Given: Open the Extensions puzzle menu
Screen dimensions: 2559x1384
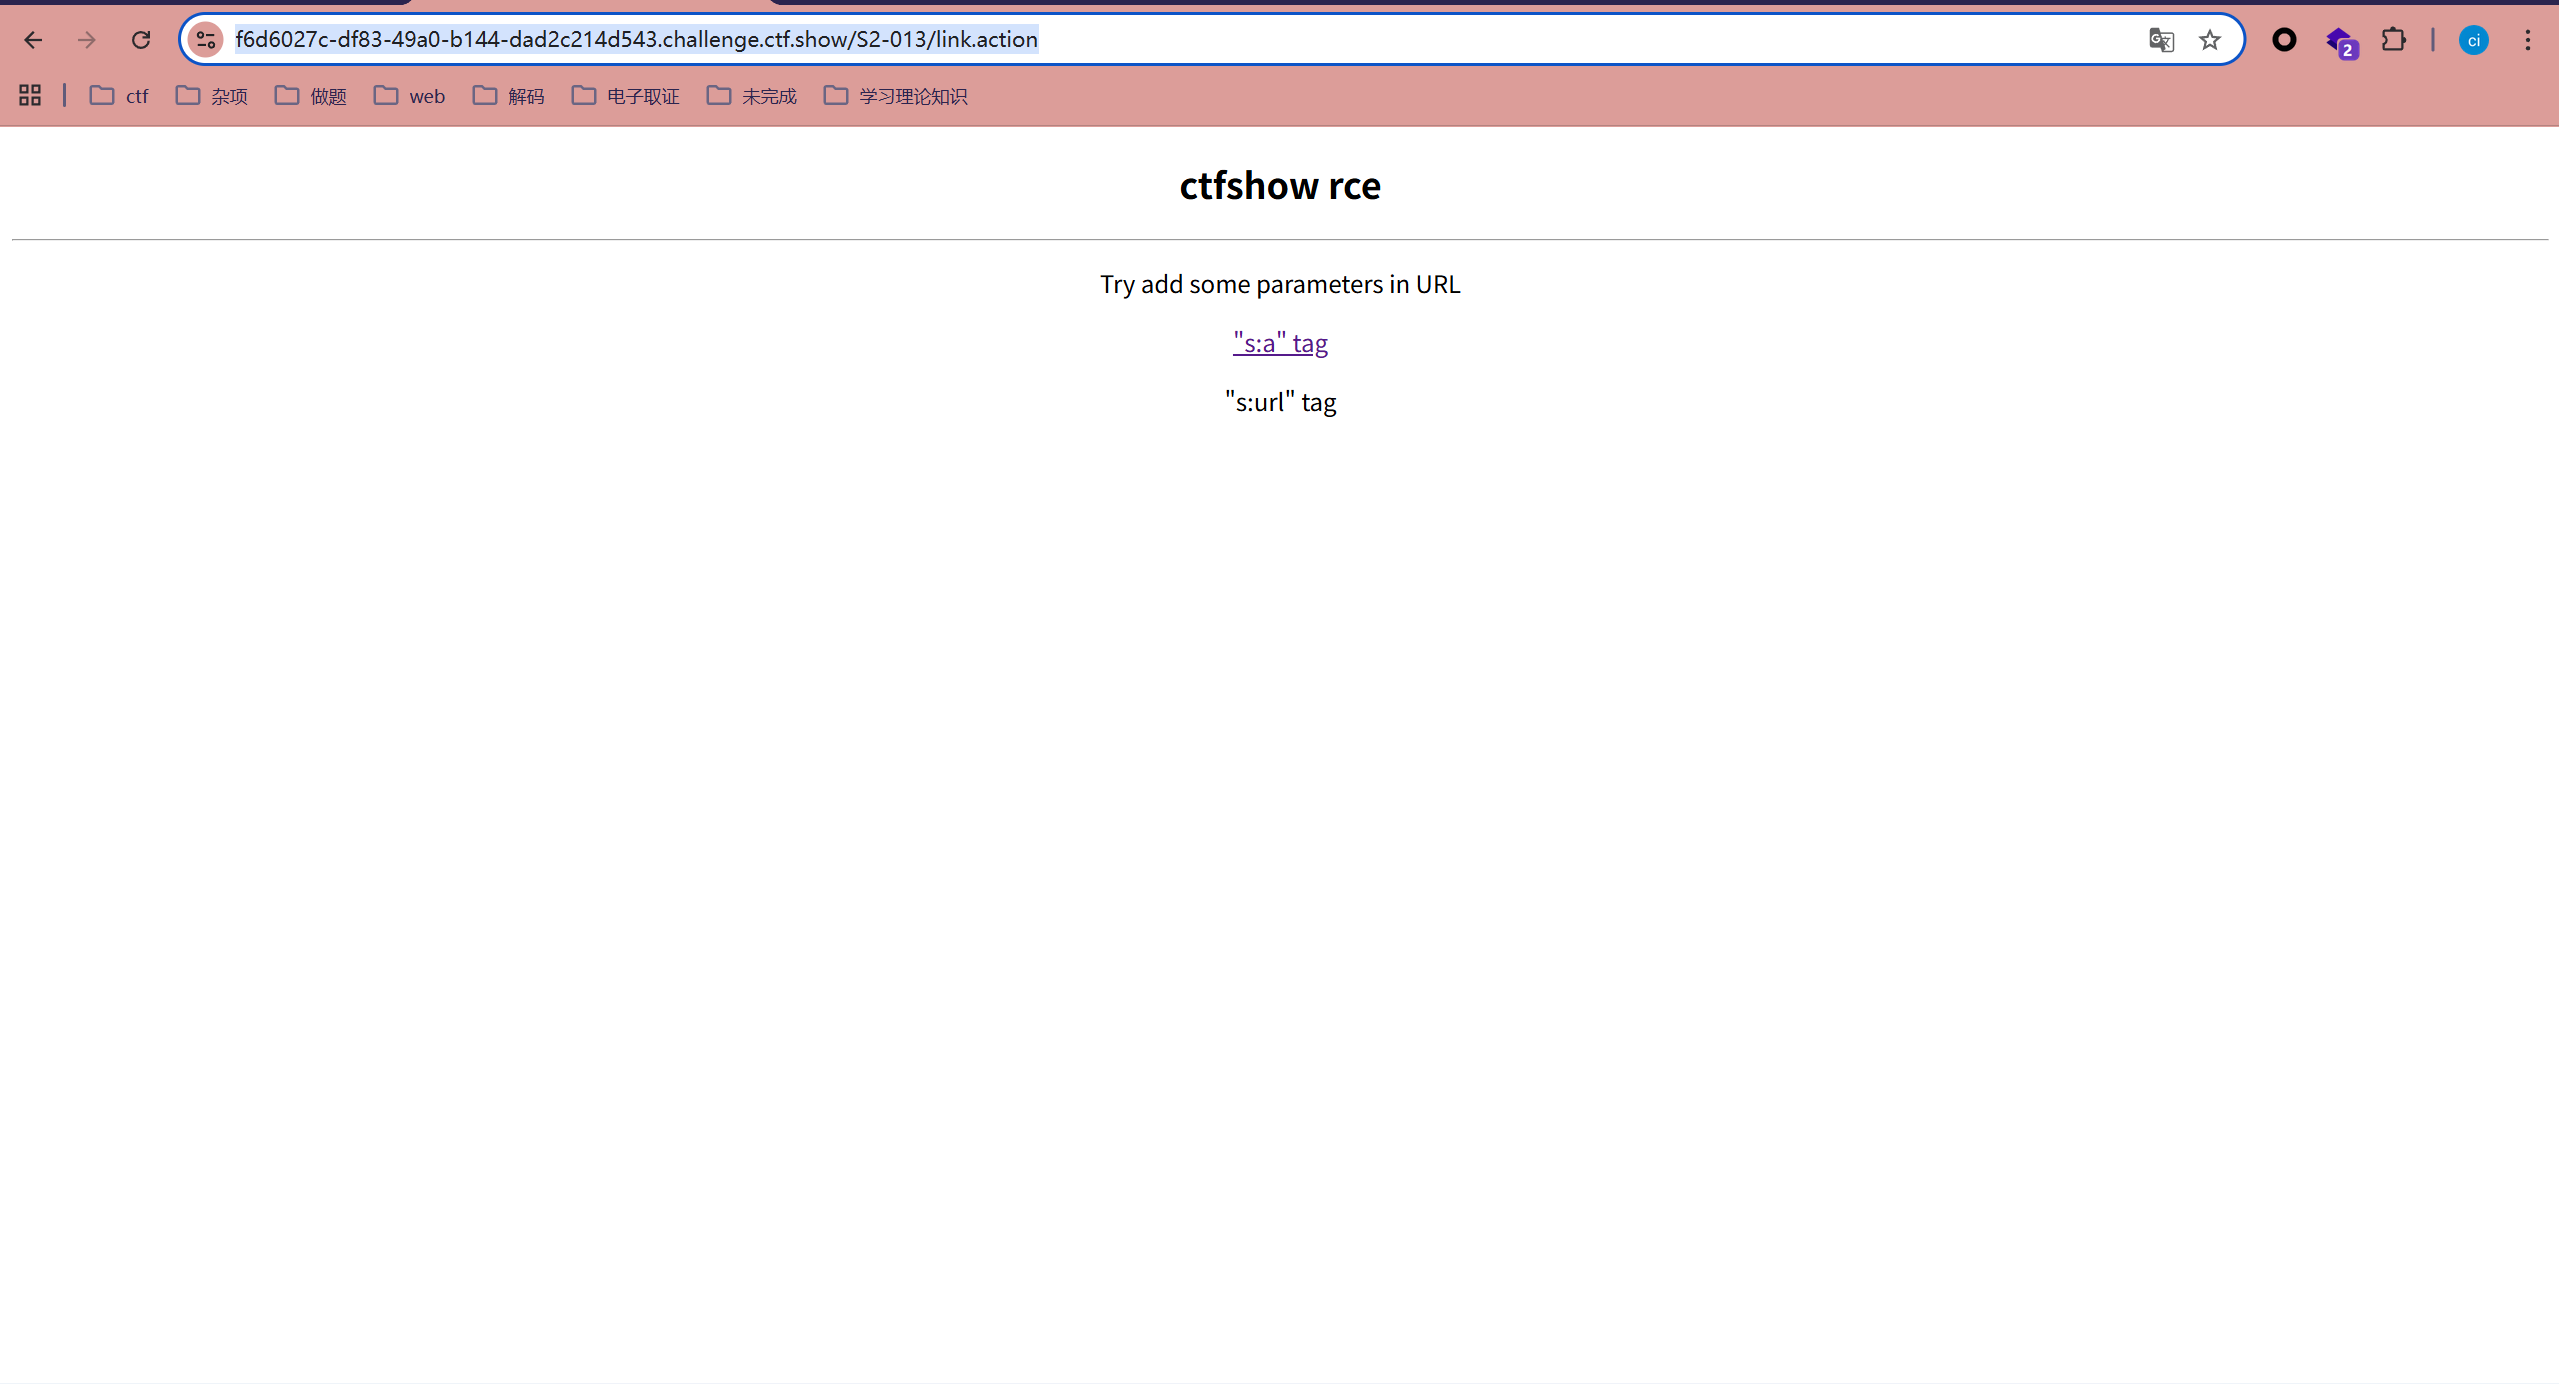Looking at the screenshot, I should 2393,40.
